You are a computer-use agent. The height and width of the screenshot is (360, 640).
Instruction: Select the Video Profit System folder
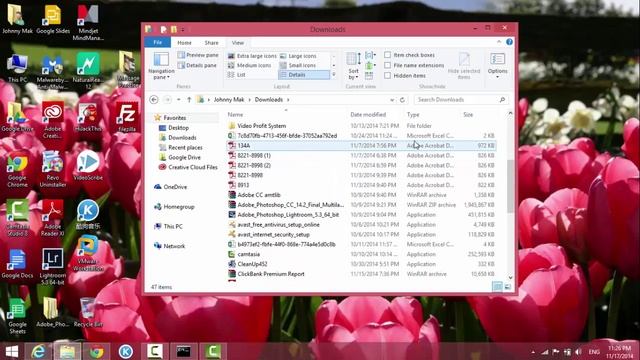coord(262,126)
